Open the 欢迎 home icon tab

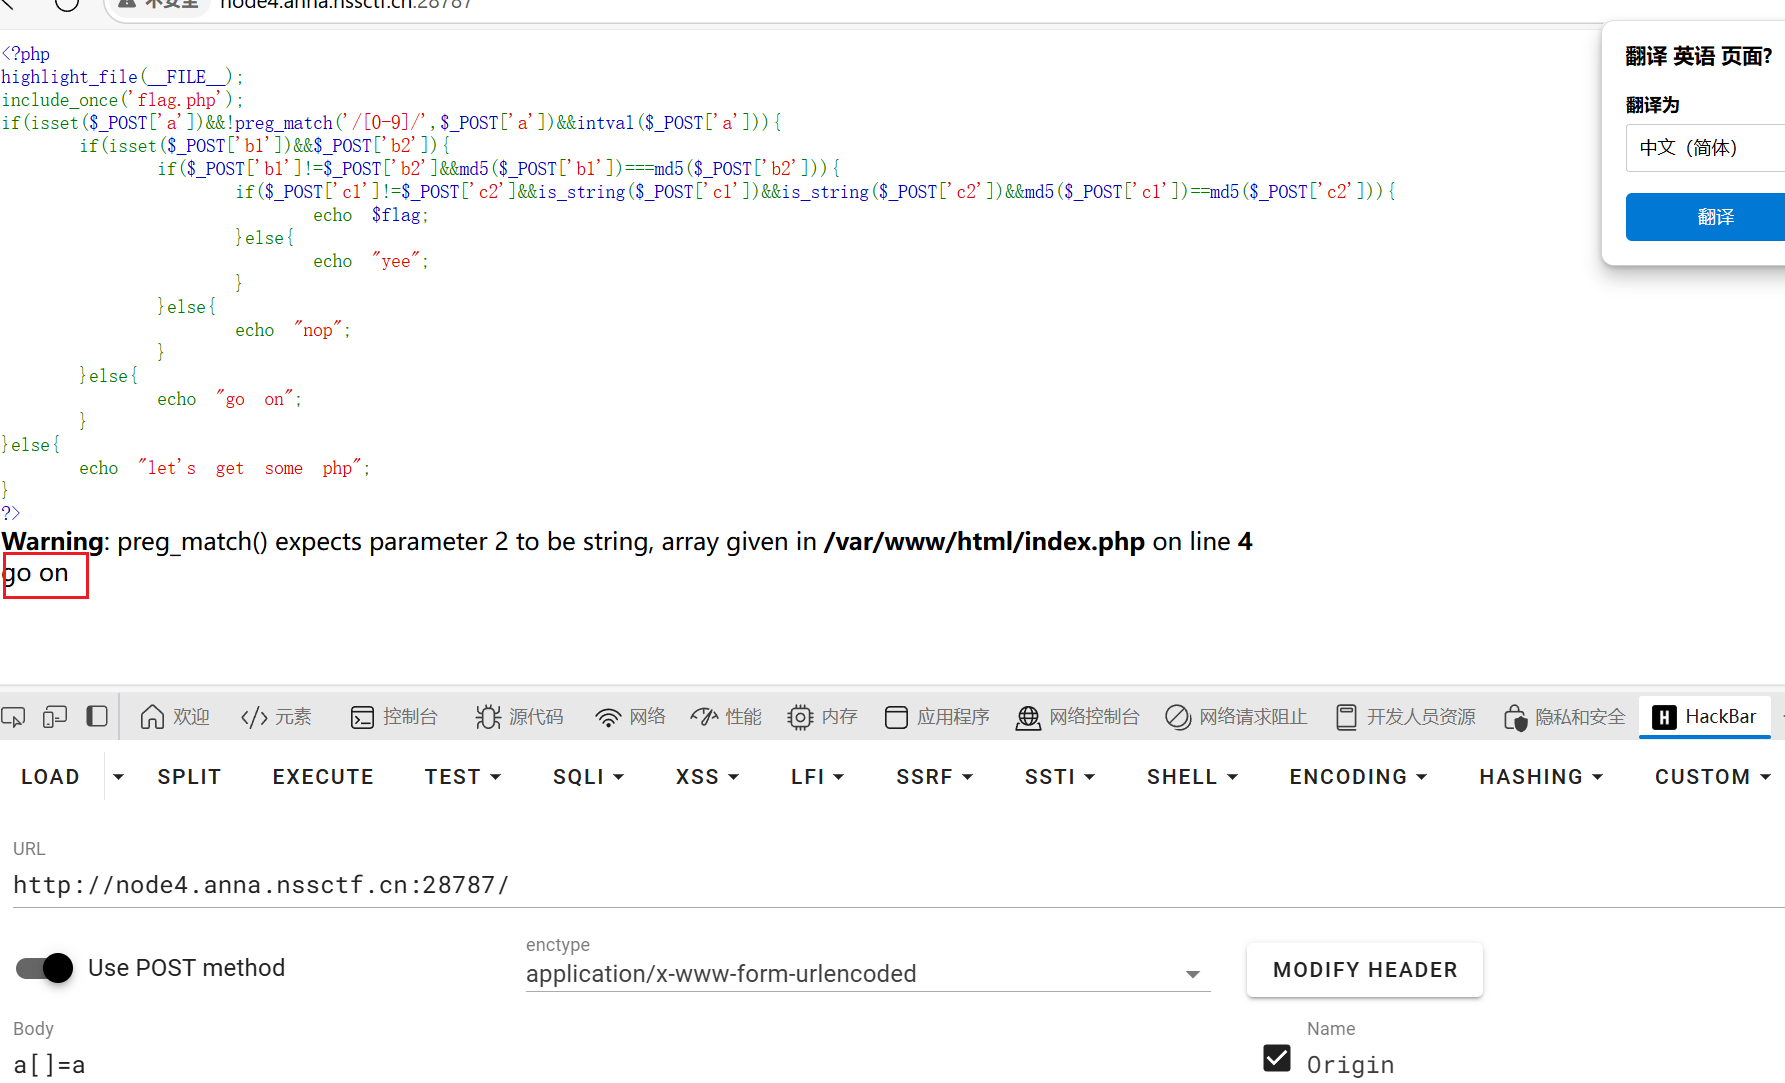click(152, 717)
